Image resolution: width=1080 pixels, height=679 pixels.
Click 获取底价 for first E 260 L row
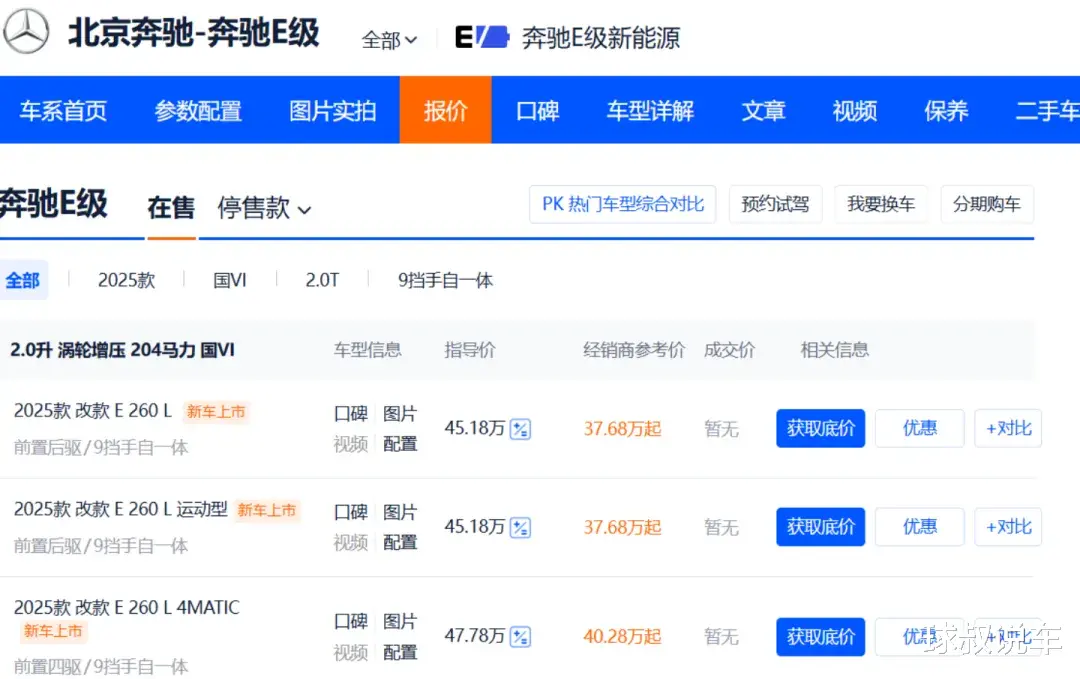pyautogui.click(x=820, y=428)
